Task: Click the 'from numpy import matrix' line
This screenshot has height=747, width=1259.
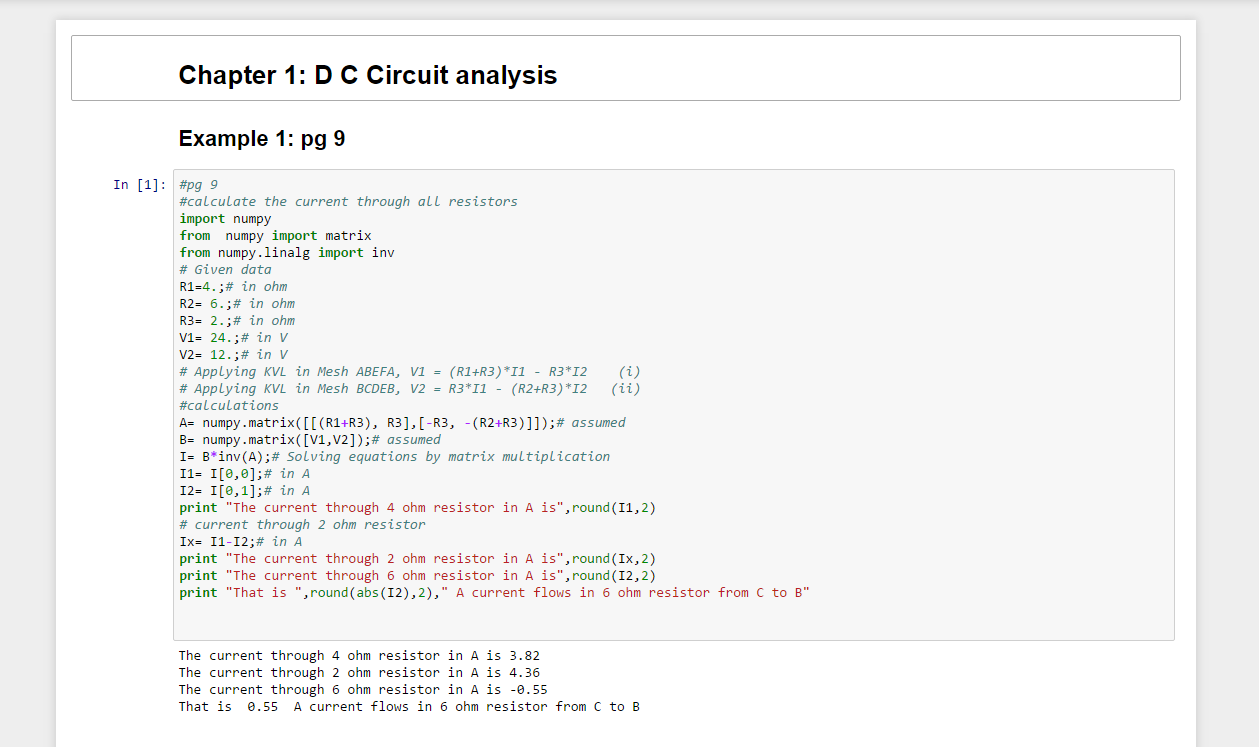Action: pos(275,235)
